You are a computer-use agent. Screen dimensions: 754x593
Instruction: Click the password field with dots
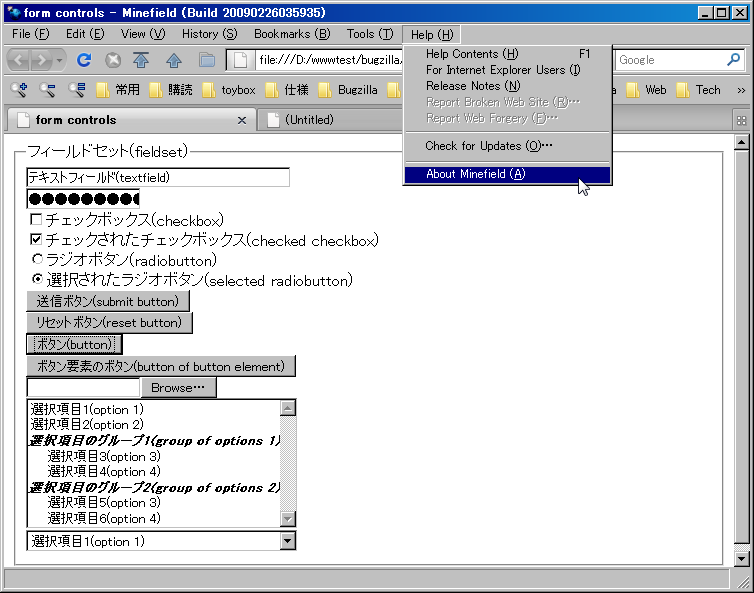click(x=83, y=199)
